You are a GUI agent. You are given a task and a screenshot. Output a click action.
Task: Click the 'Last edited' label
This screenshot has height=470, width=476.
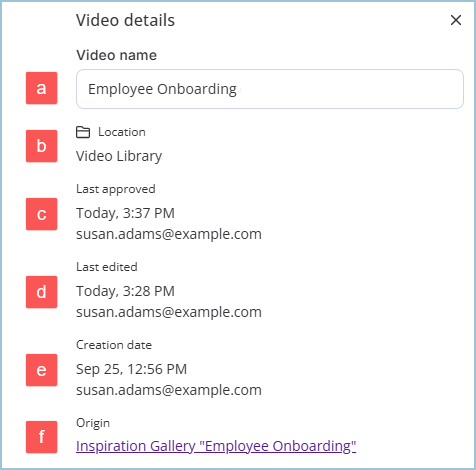click(x=107, y=267)
